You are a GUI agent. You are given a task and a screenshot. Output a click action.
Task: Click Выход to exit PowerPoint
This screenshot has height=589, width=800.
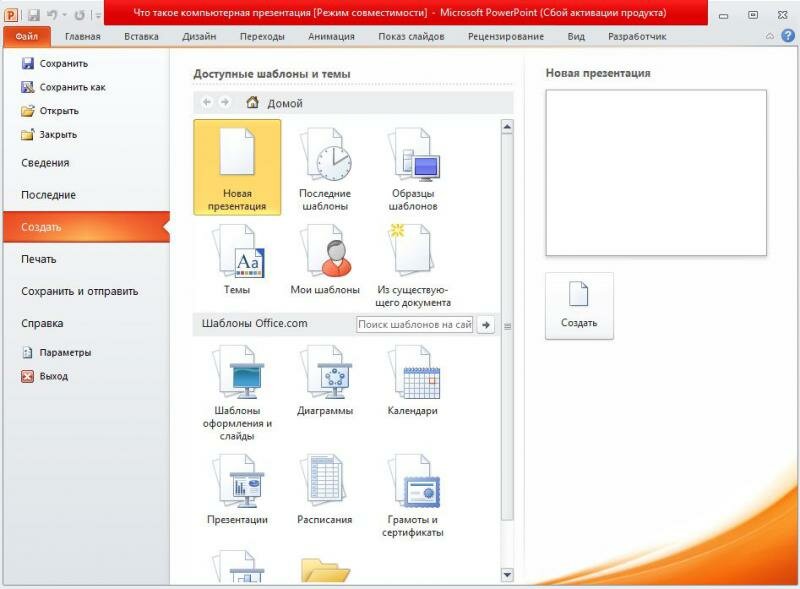pyautogui.click(x=45, y=376)
